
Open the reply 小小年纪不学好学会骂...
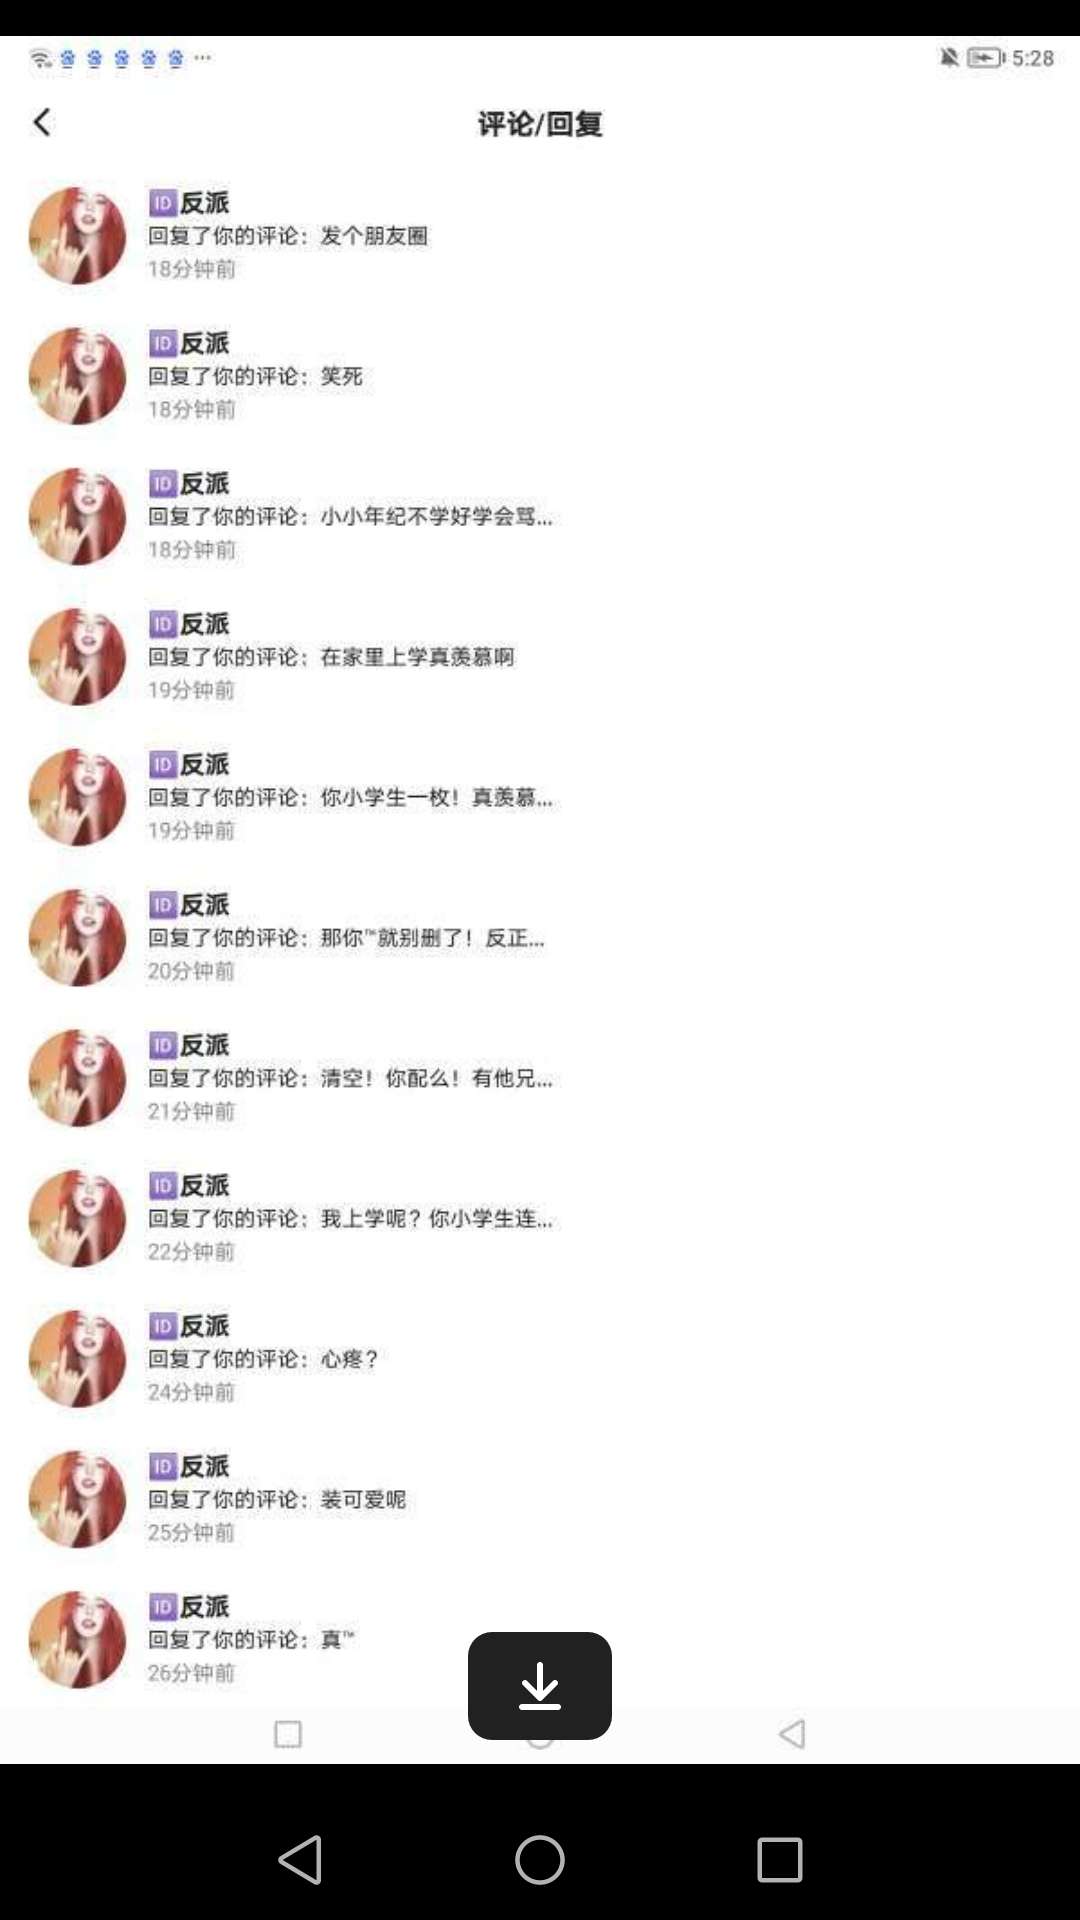coord(540,516)
